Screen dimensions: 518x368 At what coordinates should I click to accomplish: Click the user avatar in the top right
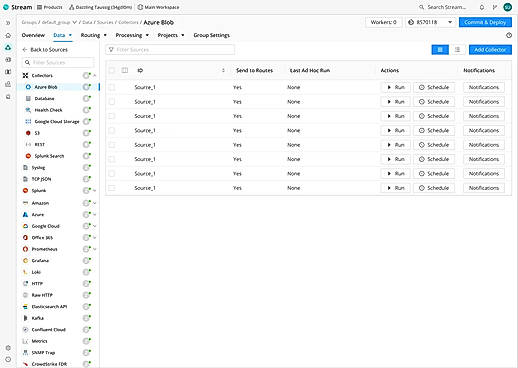click(x=508, y=7)
